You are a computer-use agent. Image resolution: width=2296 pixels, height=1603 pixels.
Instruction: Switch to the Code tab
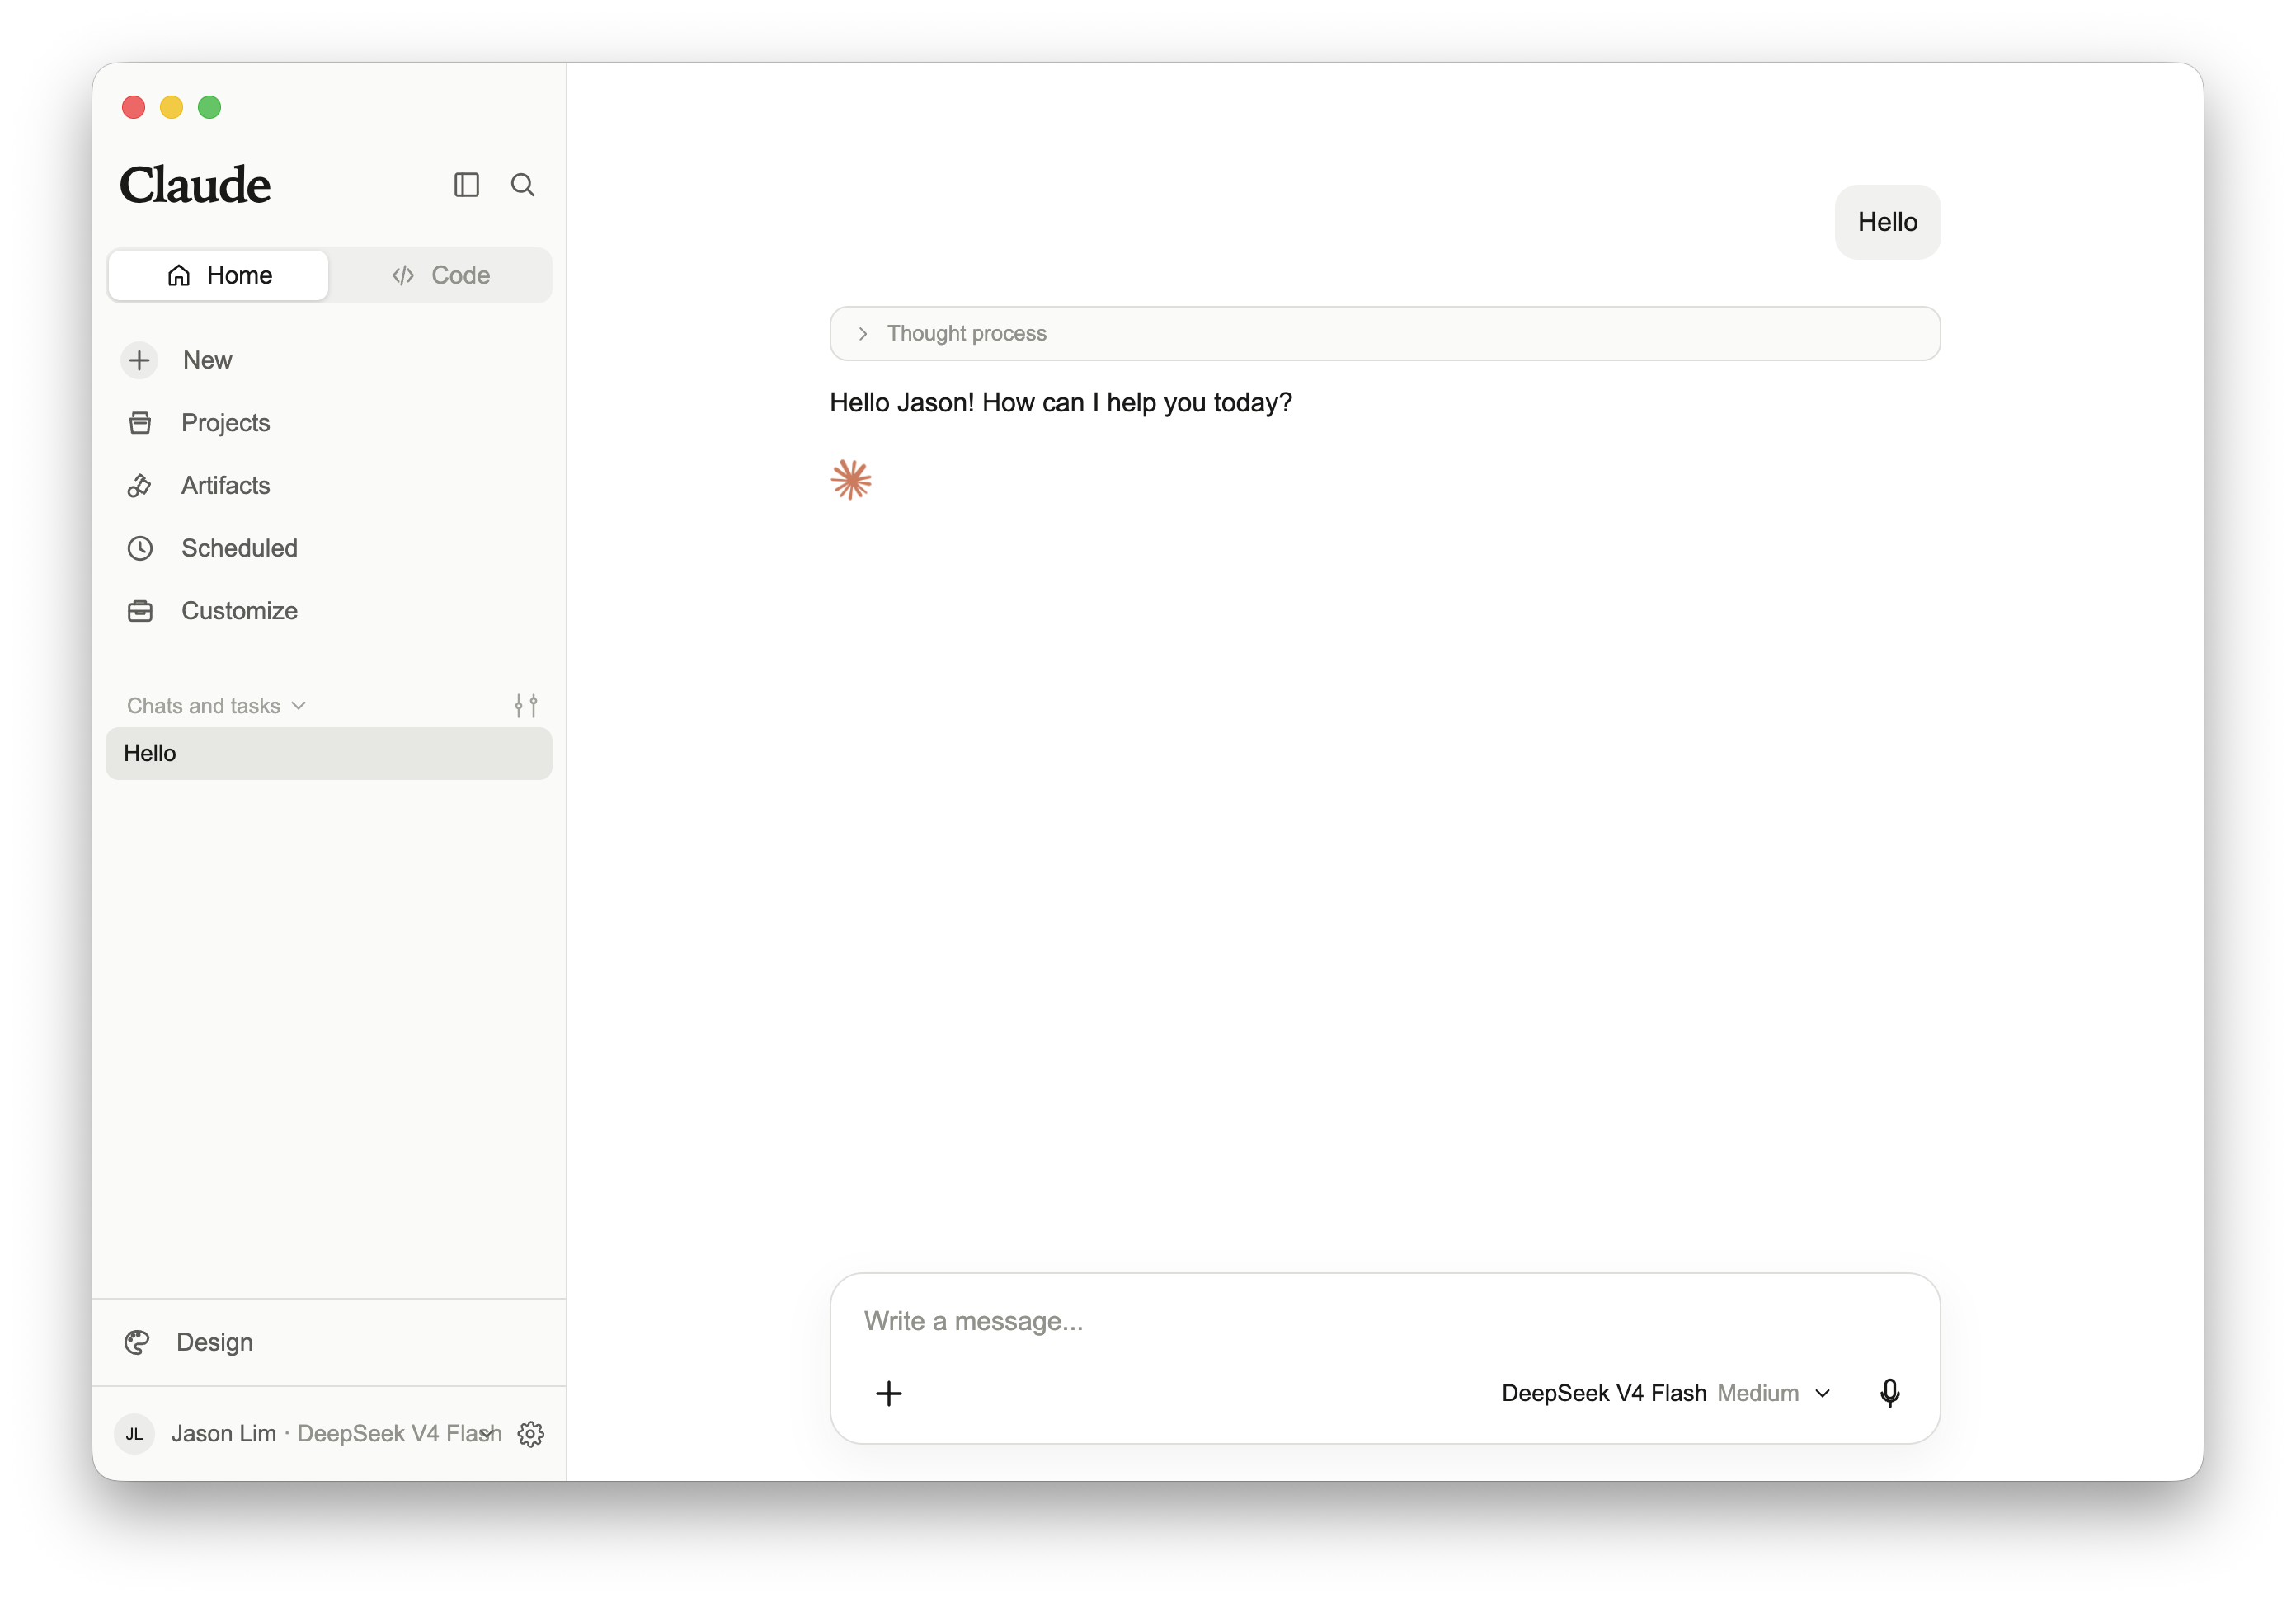point(440,275)
